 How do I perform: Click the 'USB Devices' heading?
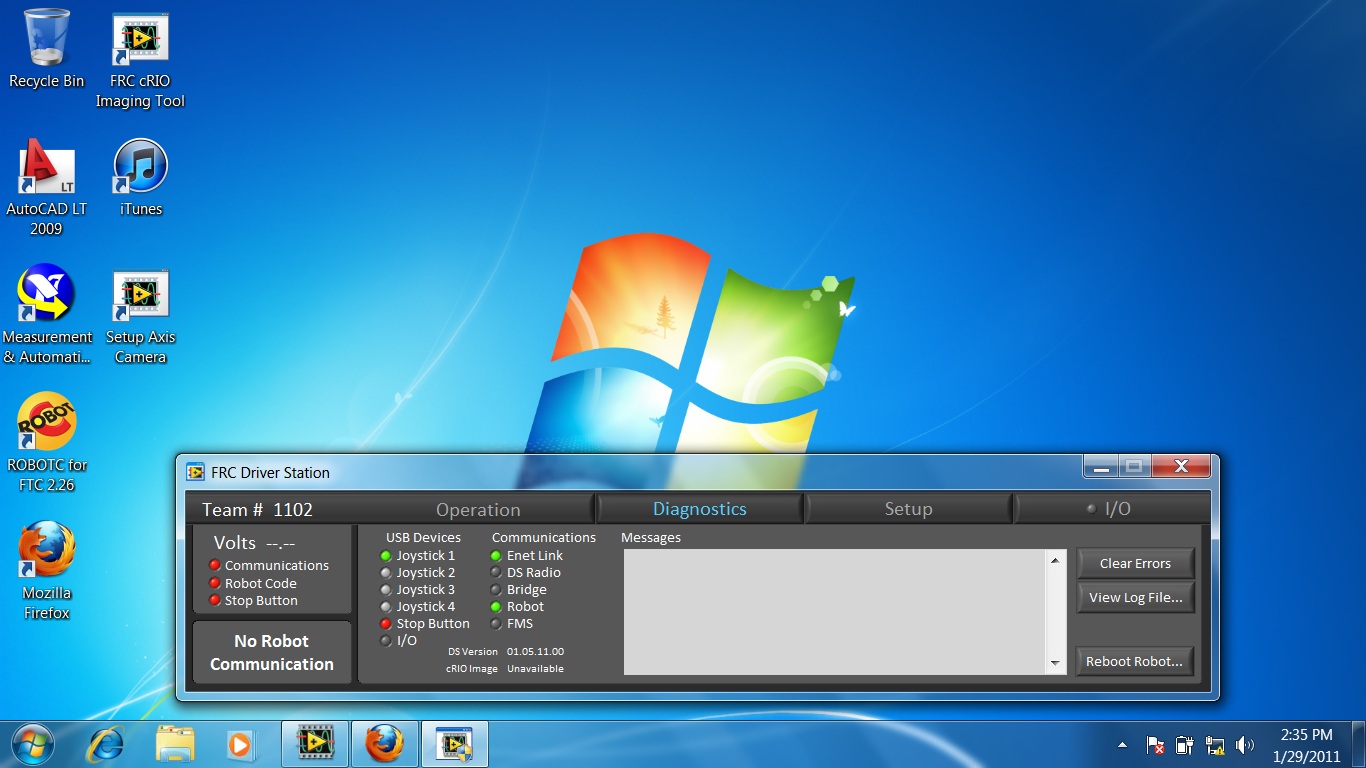[424, 538]
